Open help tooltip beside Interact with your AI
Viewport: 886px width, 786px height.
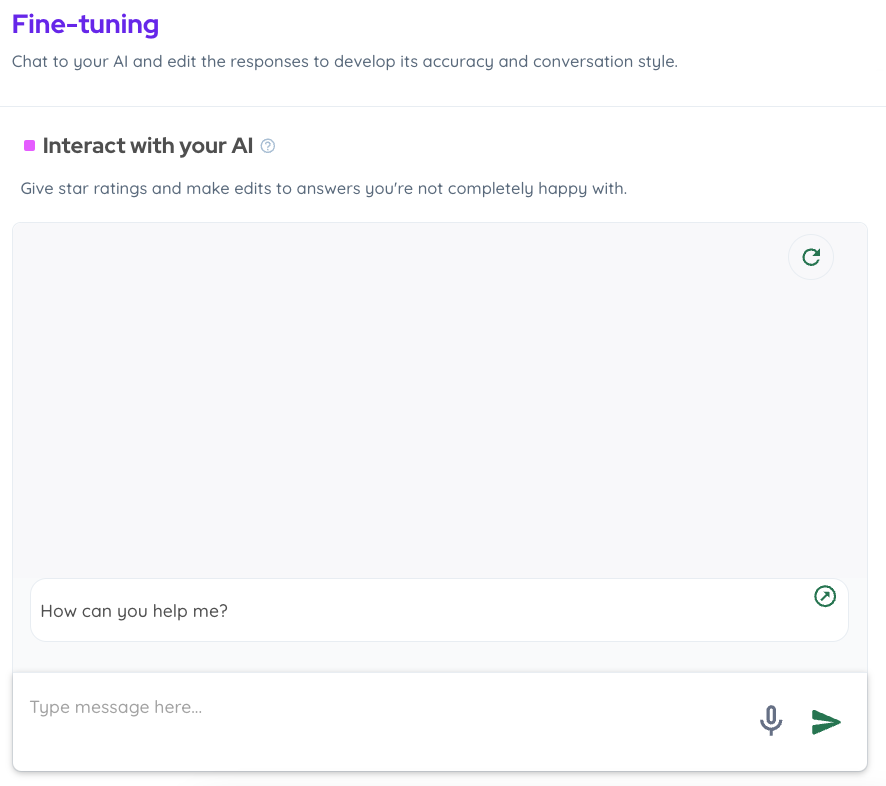(267, 146)
